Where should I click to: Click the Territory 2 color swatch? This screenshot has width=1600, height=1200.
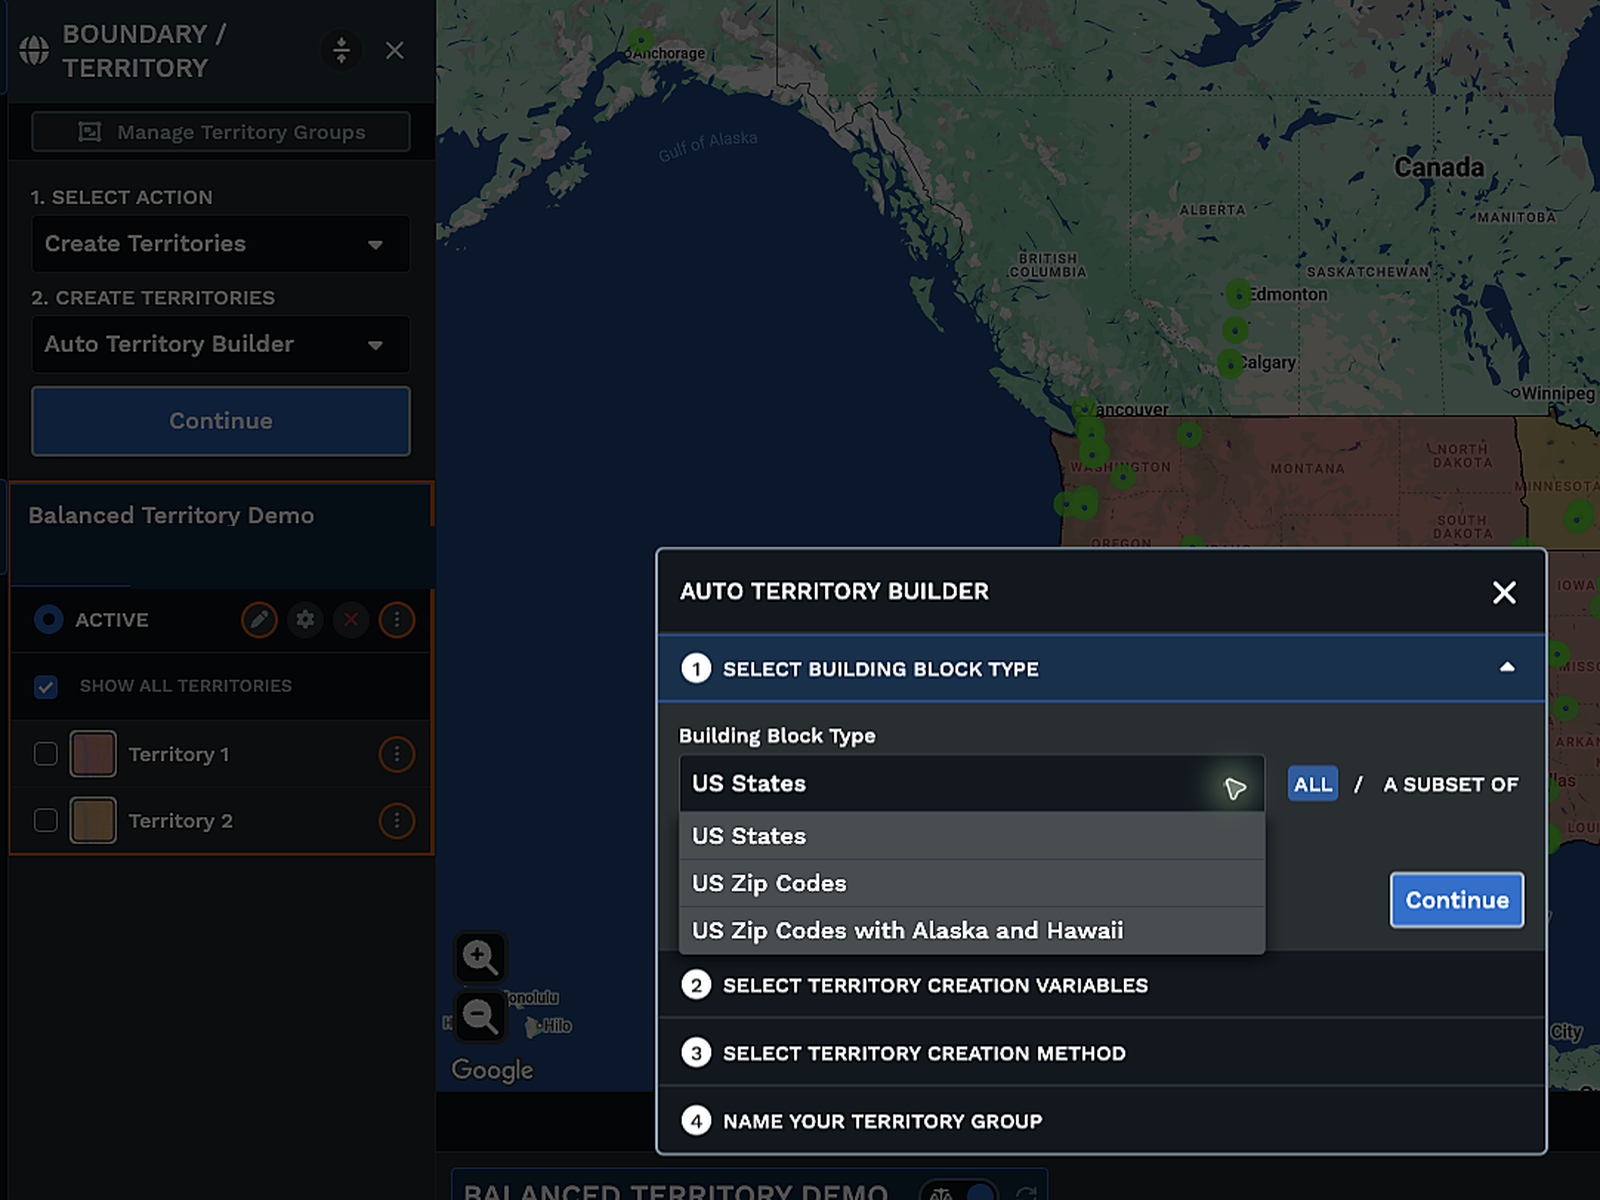(x=93, y=821)
